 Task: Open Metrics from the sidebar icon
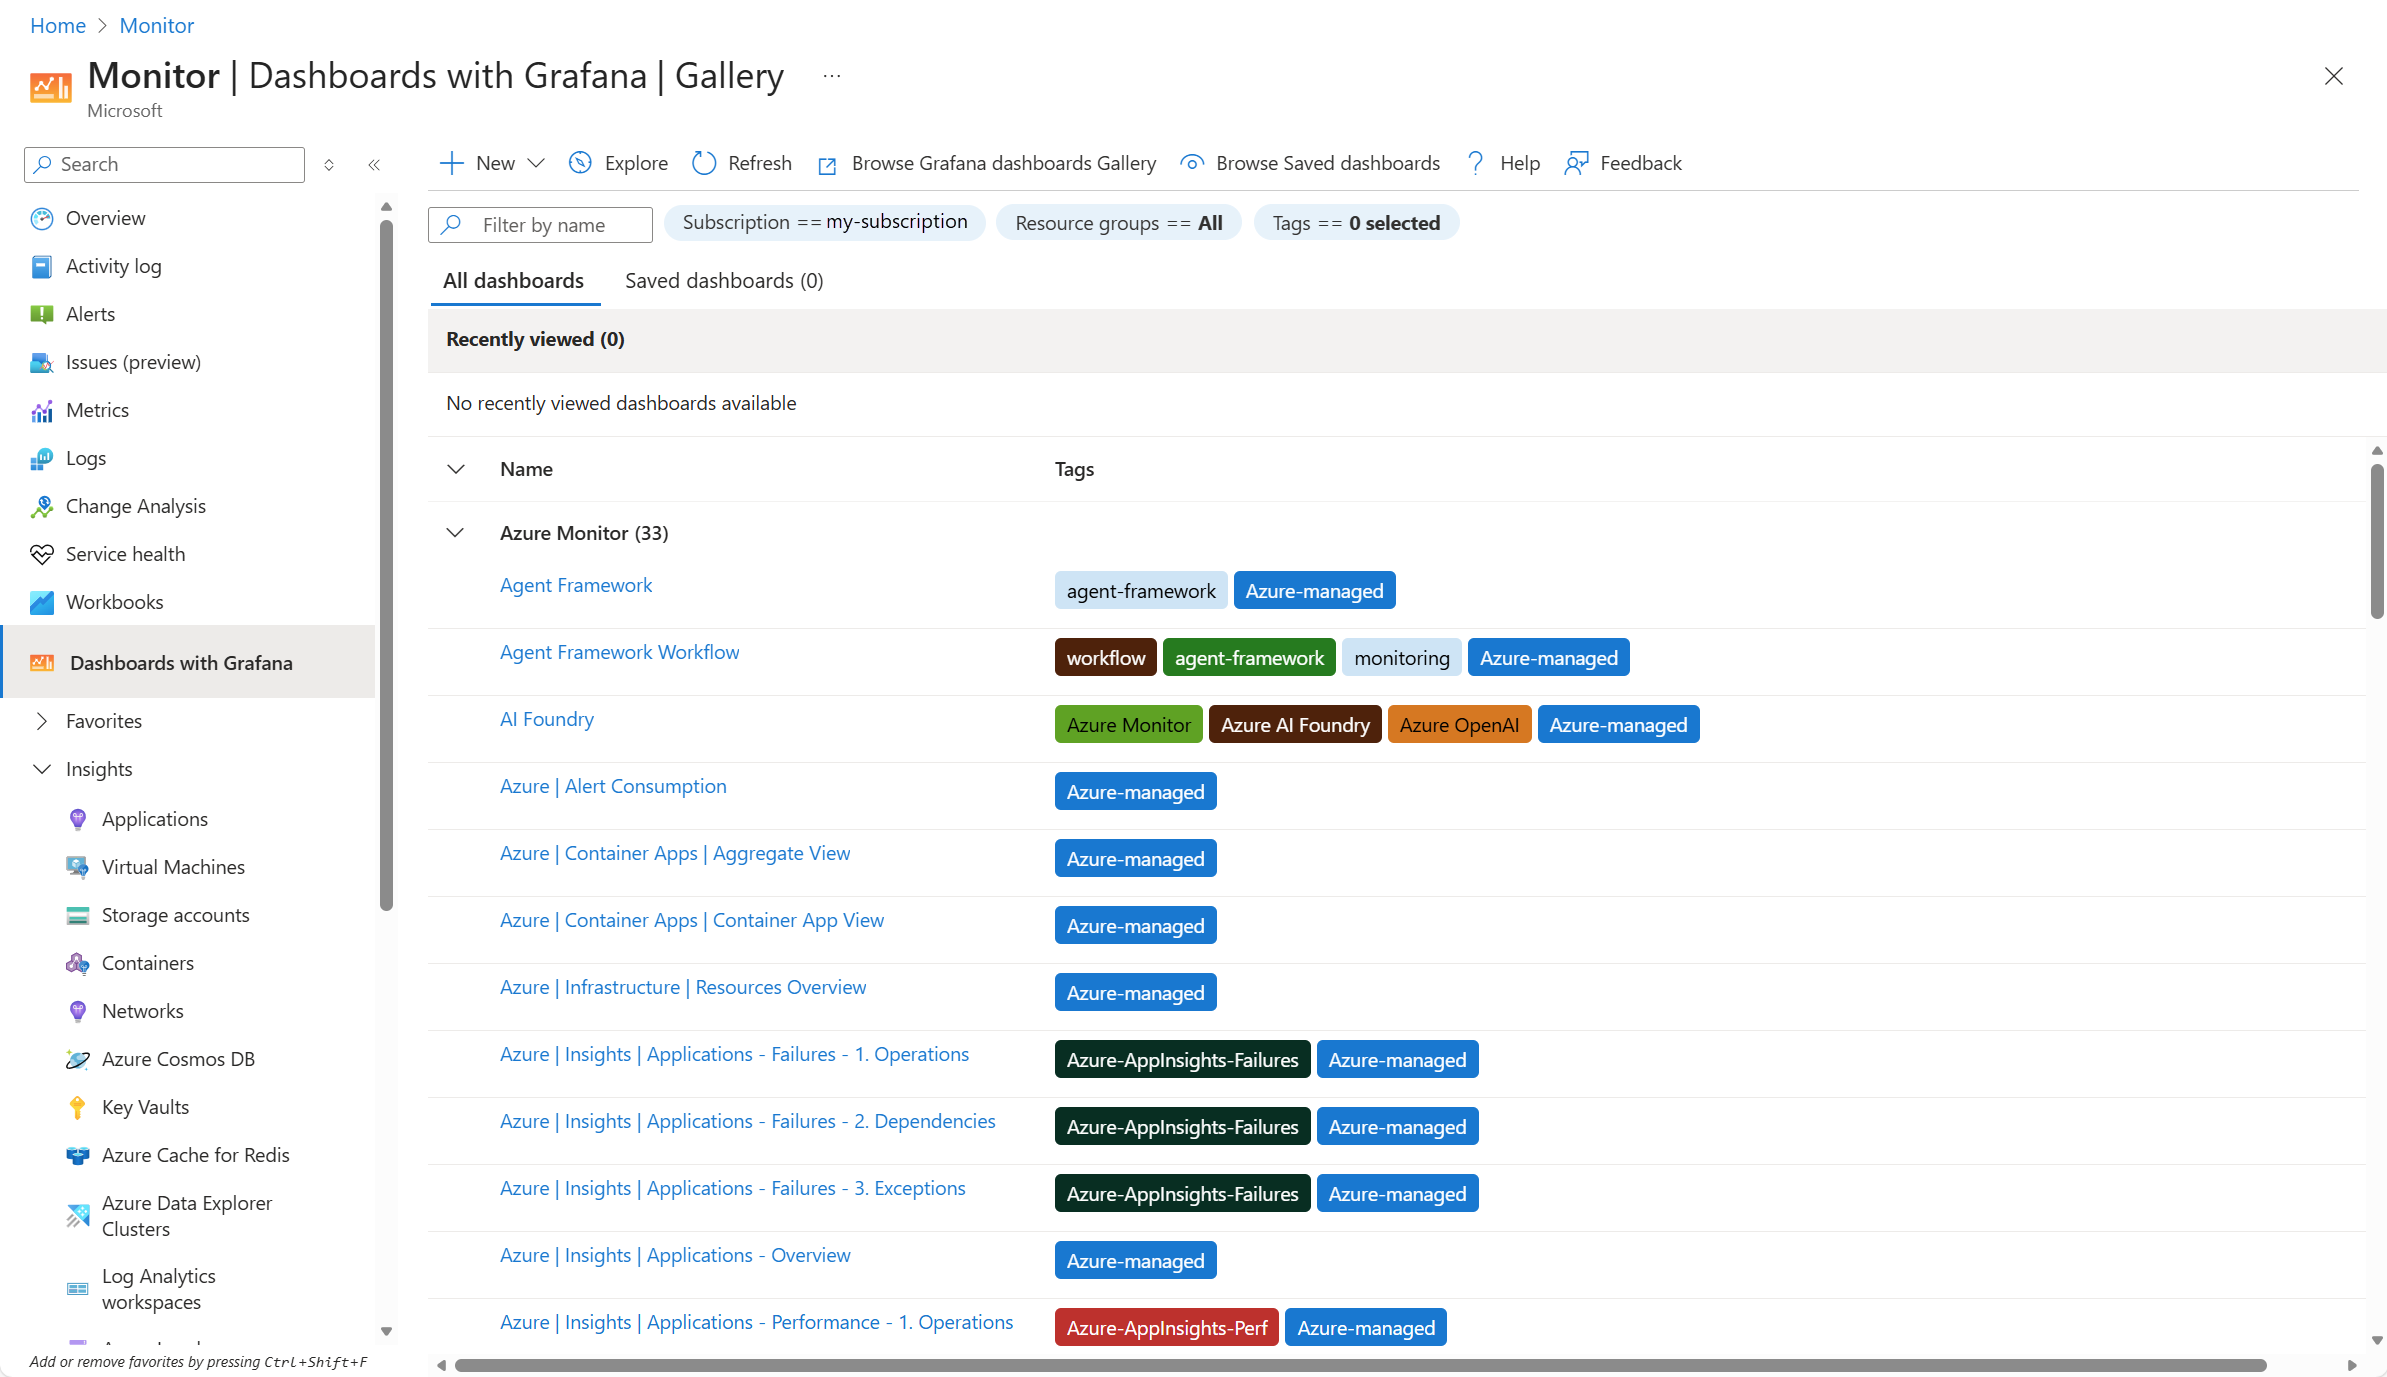pos(42,411)
